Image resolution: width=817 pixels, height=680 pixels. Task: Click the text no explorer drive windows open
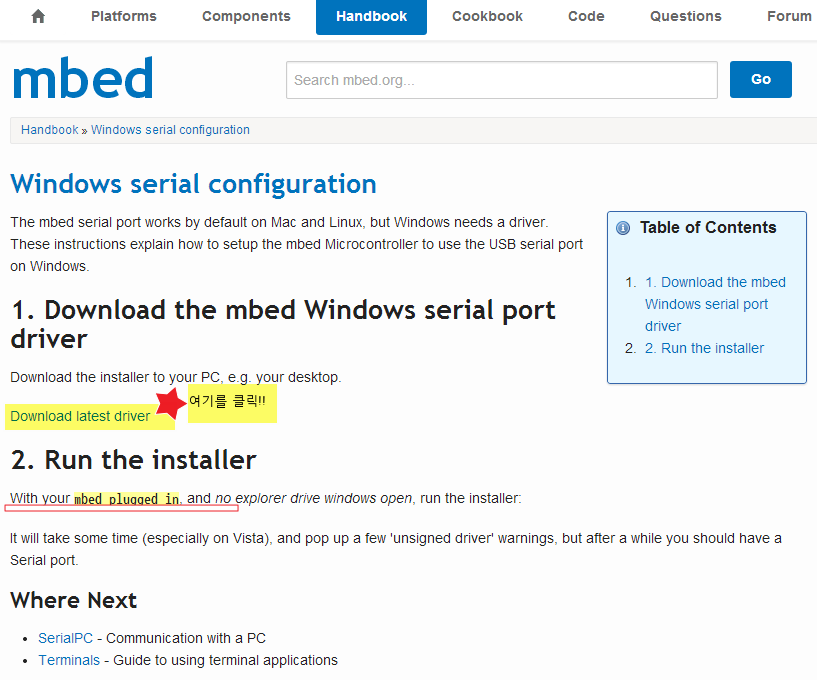314,498
